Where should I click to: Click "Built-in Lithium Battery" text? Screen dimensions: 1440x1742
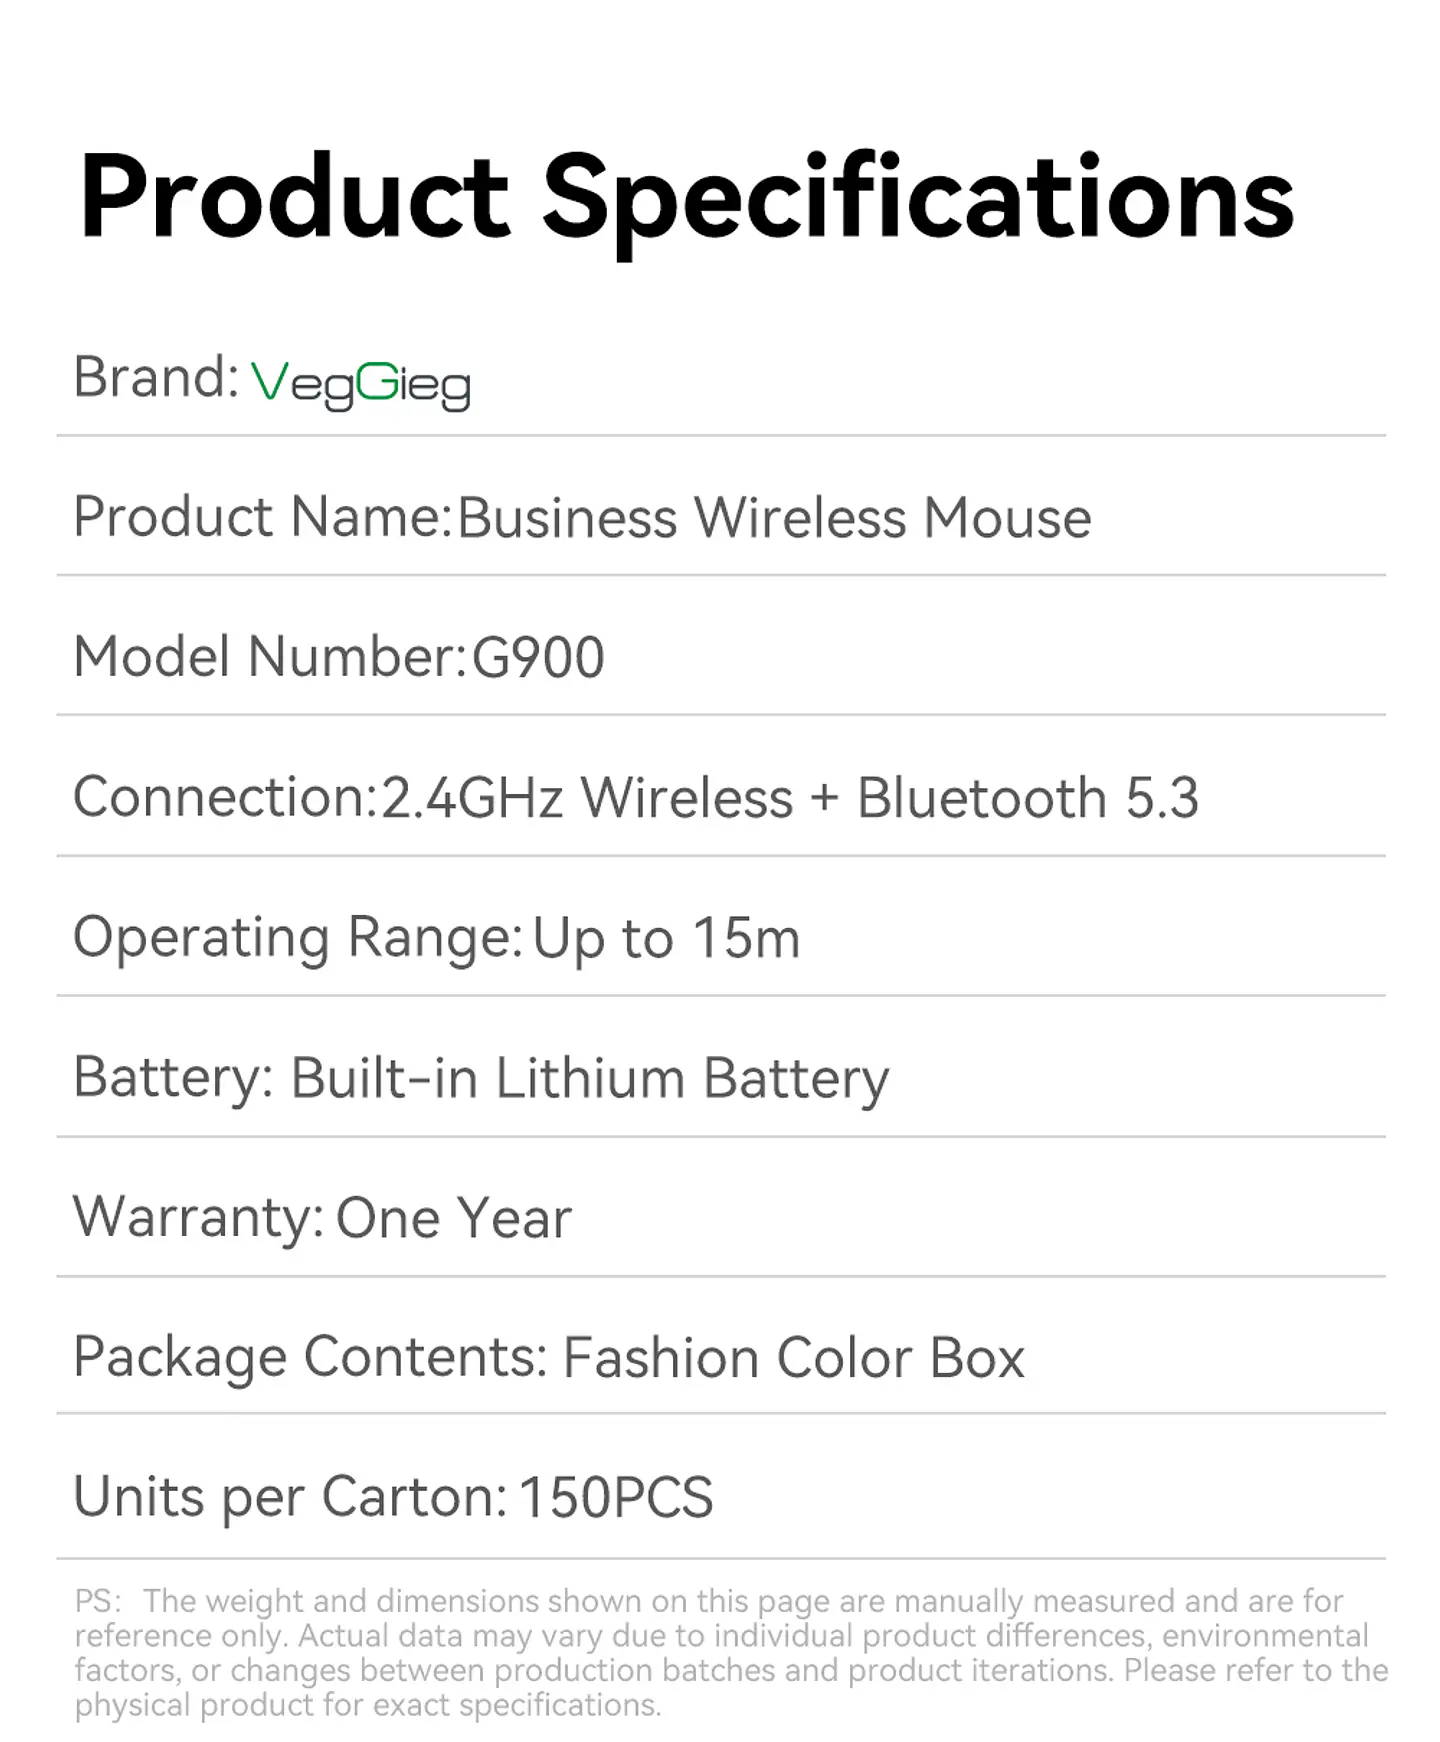pos(589,1078)
